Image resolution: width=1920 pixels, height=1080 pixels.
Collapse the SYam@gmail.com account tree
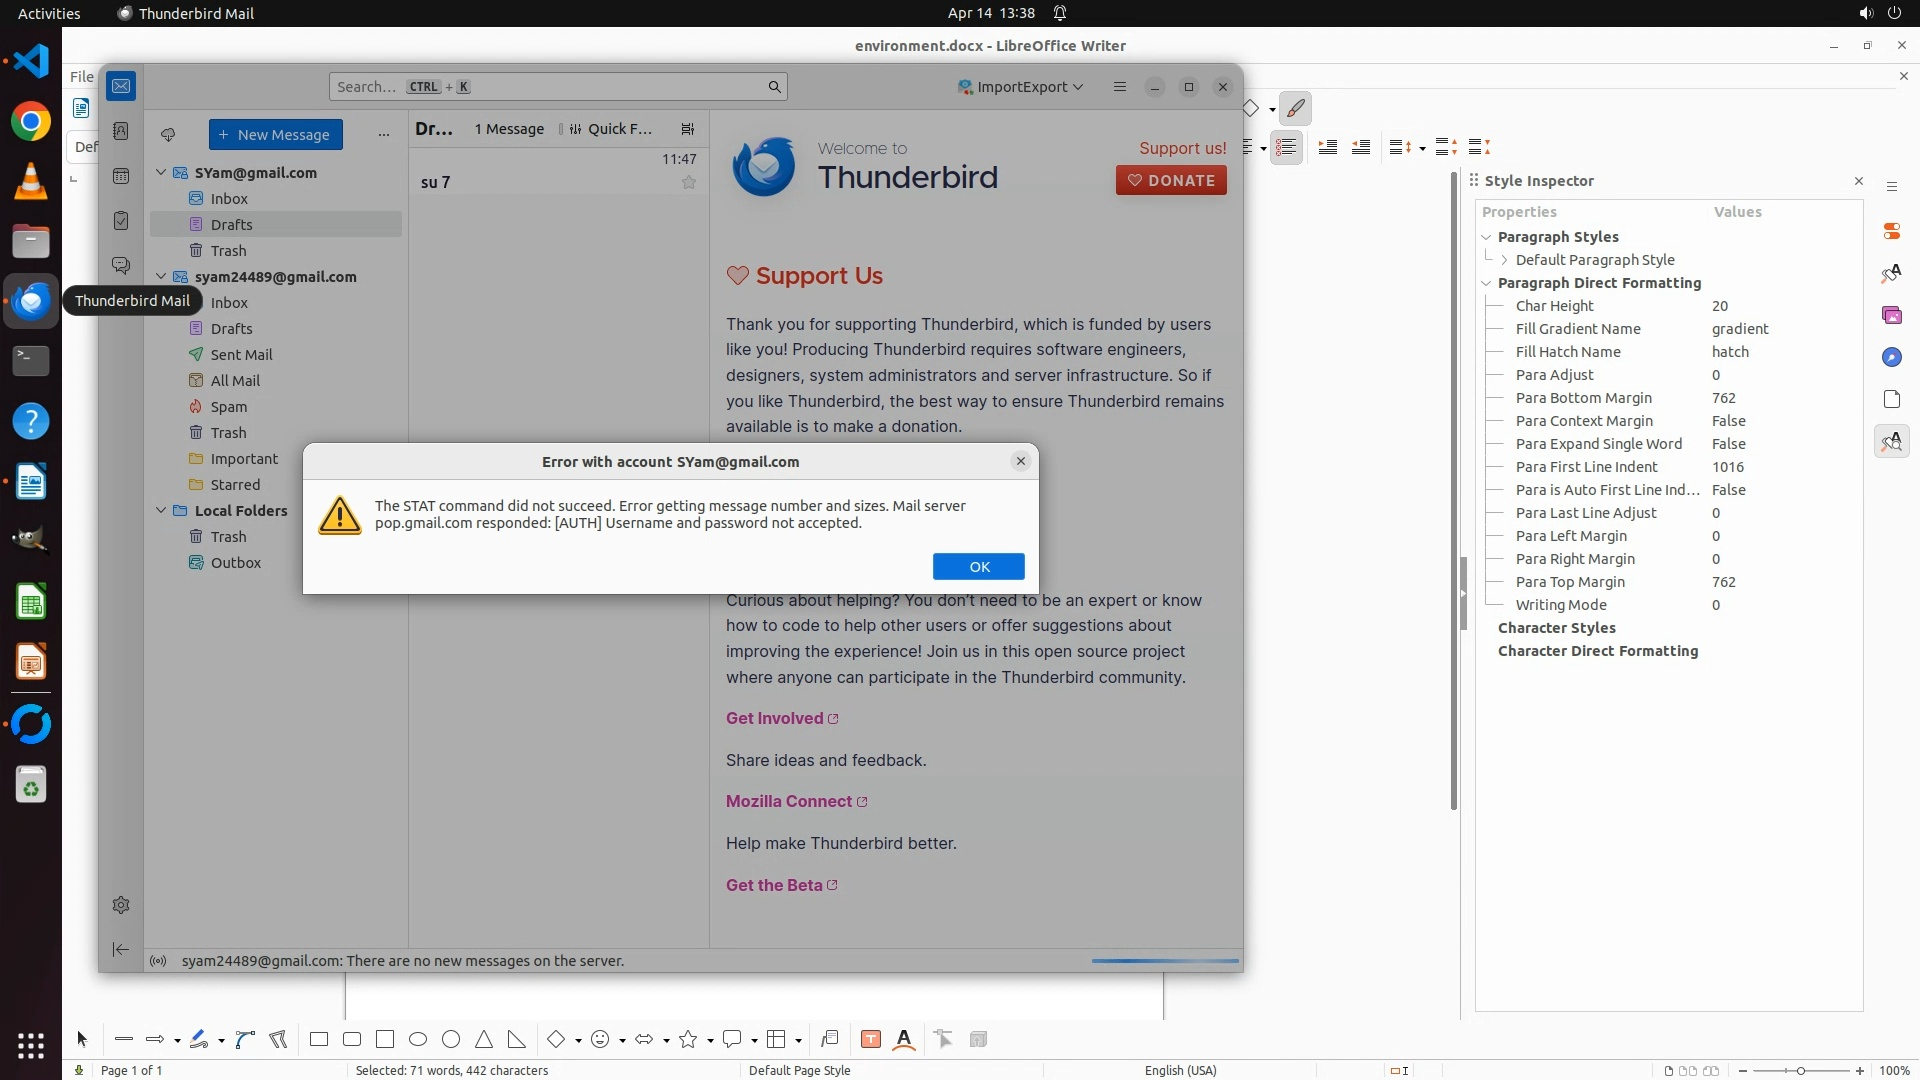(x=161, y=173)
